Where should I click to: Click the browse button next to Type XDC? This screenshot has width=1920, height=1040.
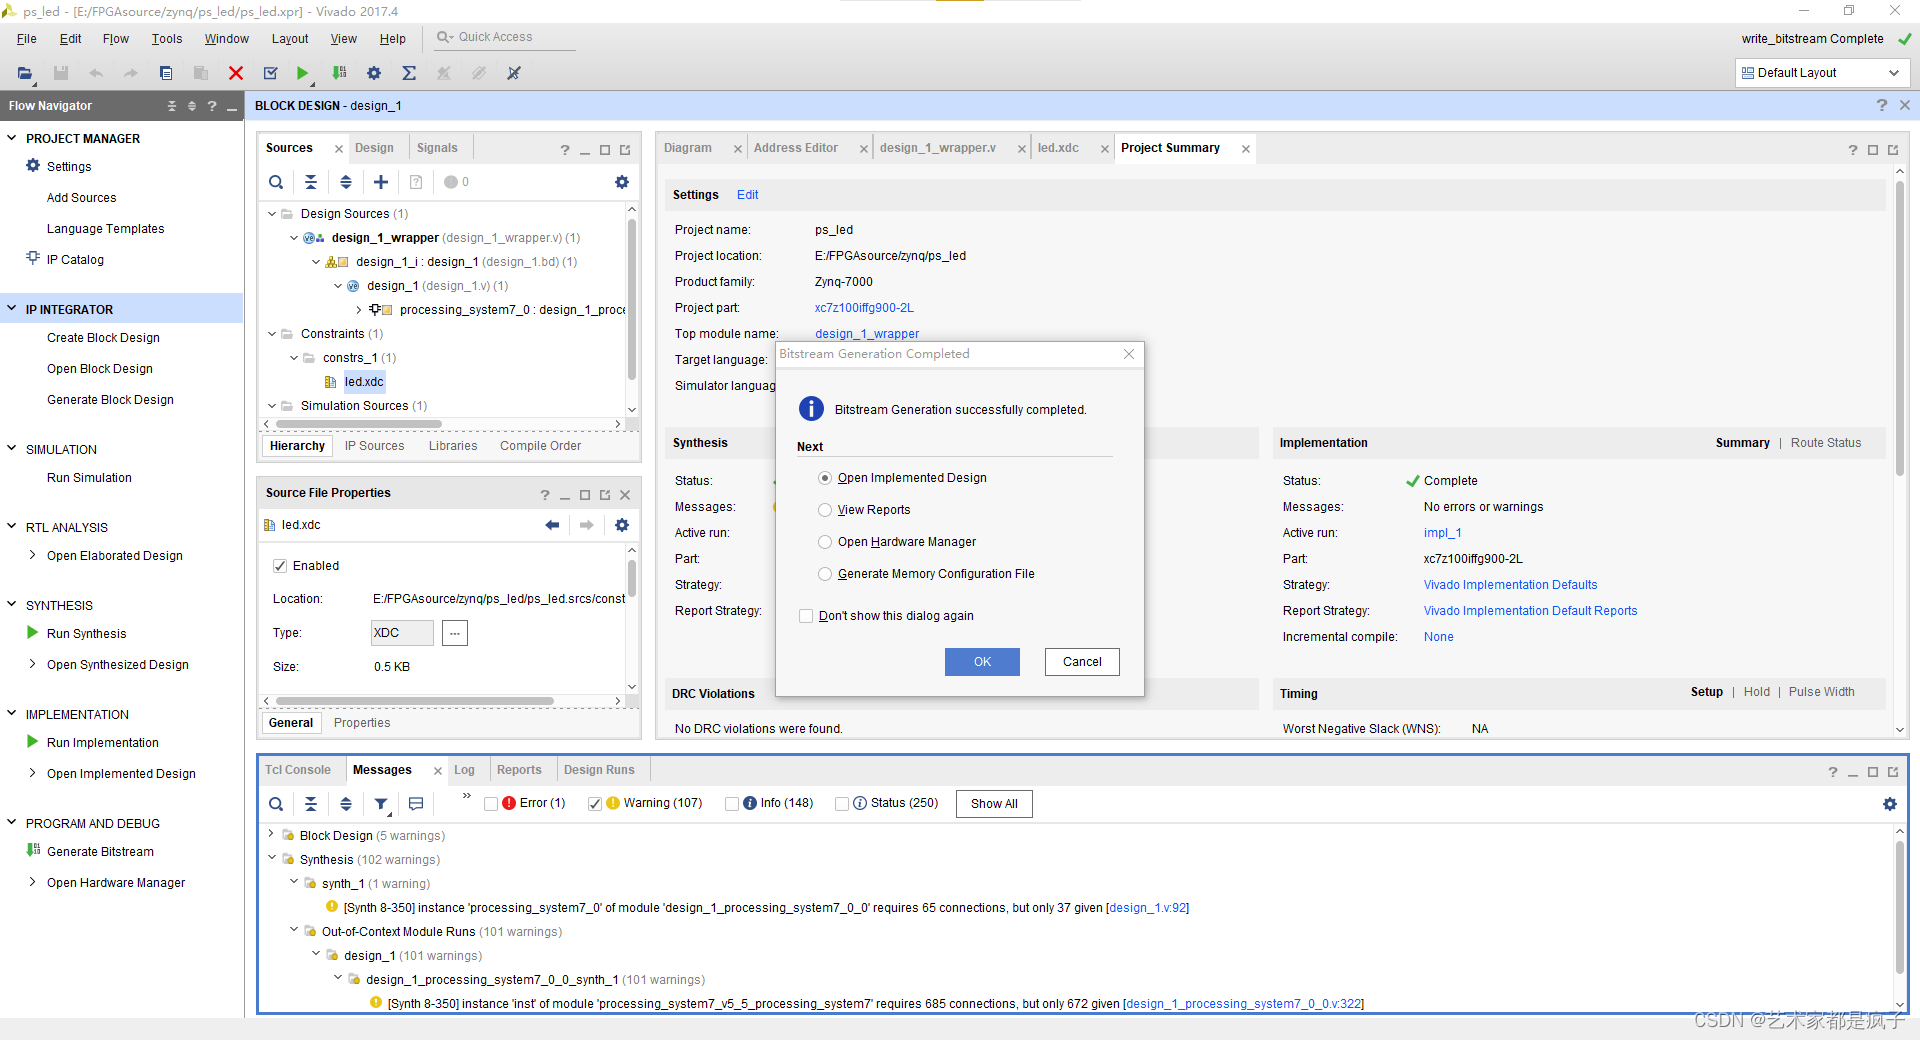pyautogui.click(x=455, y=633)
